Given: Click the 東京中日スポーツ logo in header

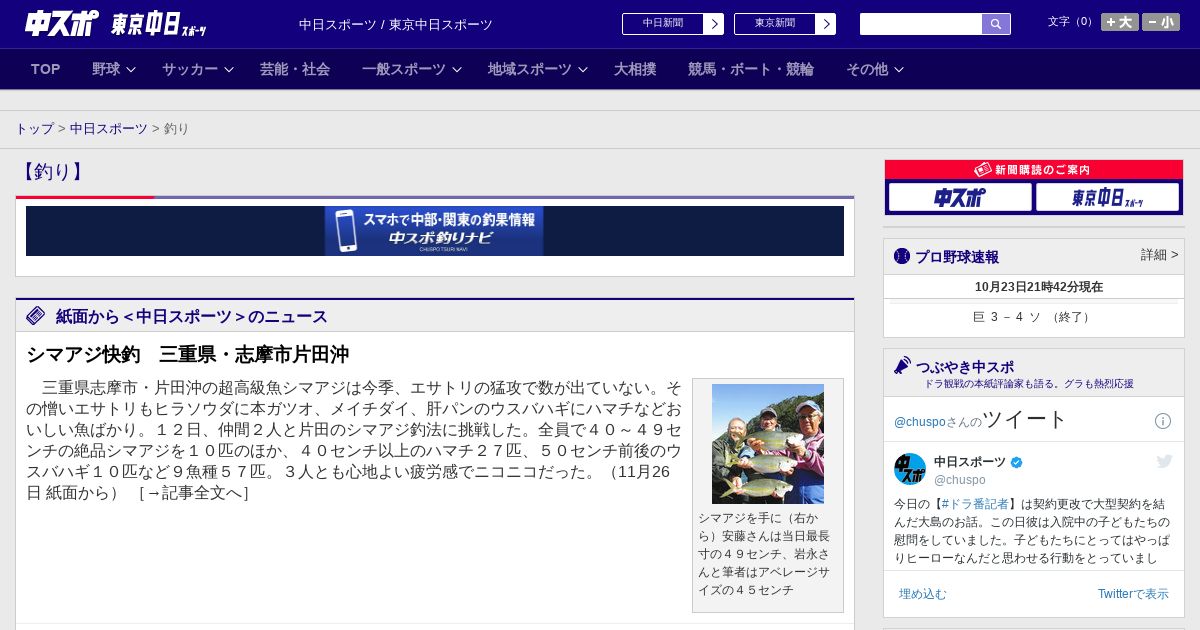Looking at the screenshot, I should click(x=158, y=24).
